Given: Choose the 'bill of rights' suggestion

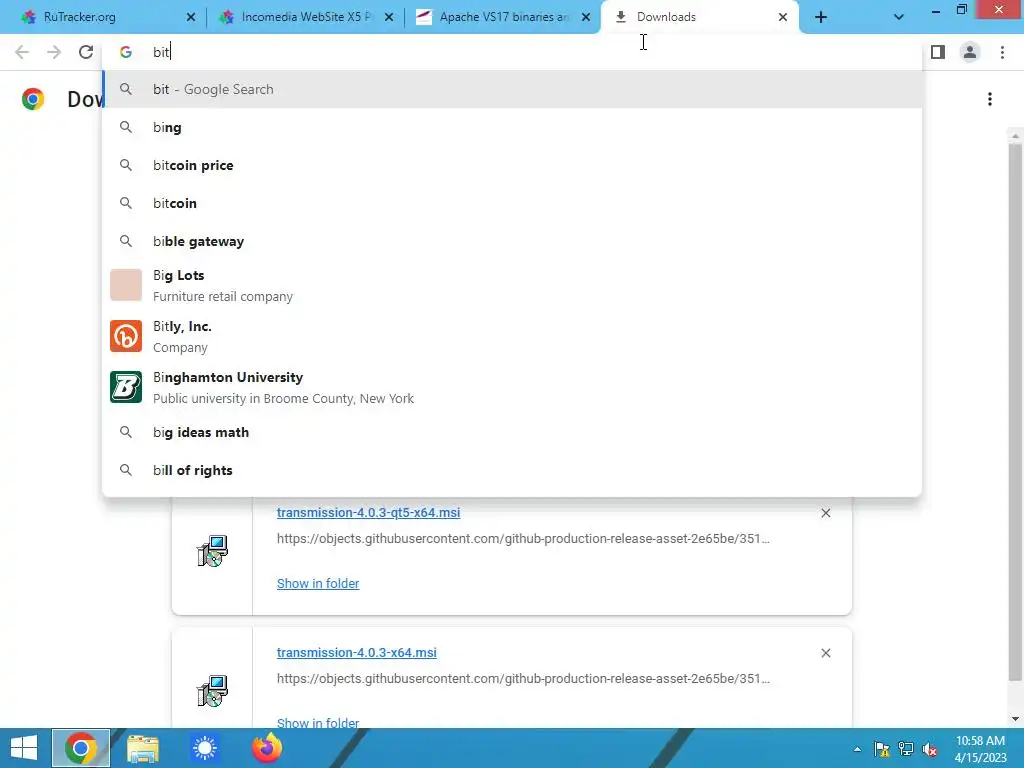Looking at the screenshot, I should pos(512,470).
